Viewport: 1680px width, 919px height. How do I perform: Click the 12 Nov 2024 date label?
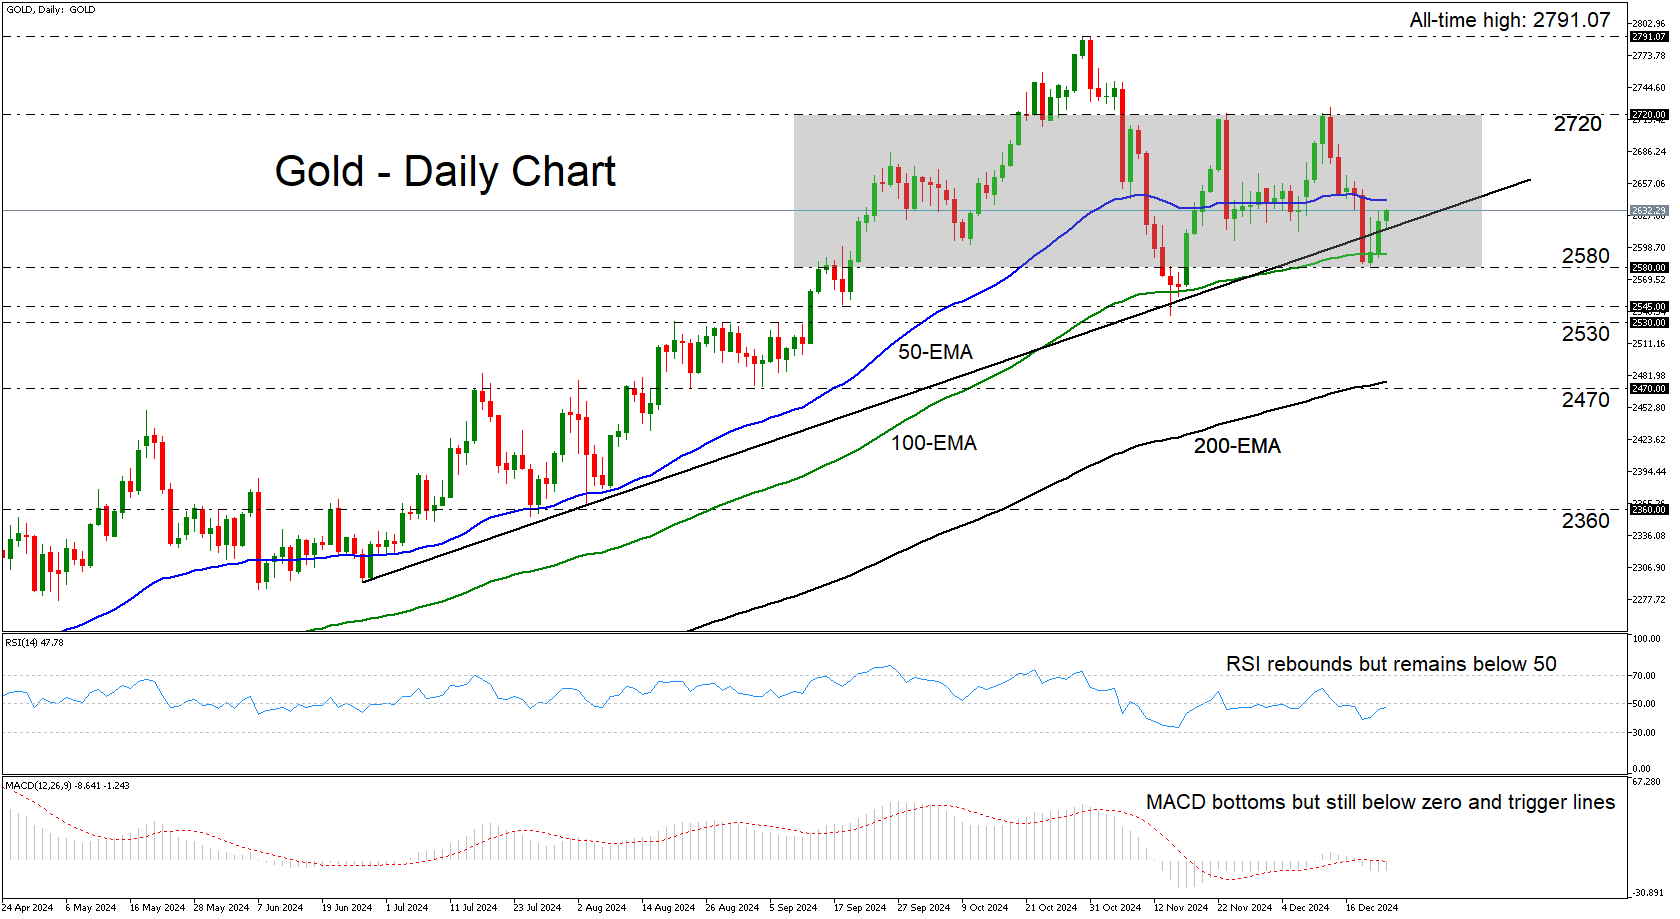click(x=1180, y=908)
